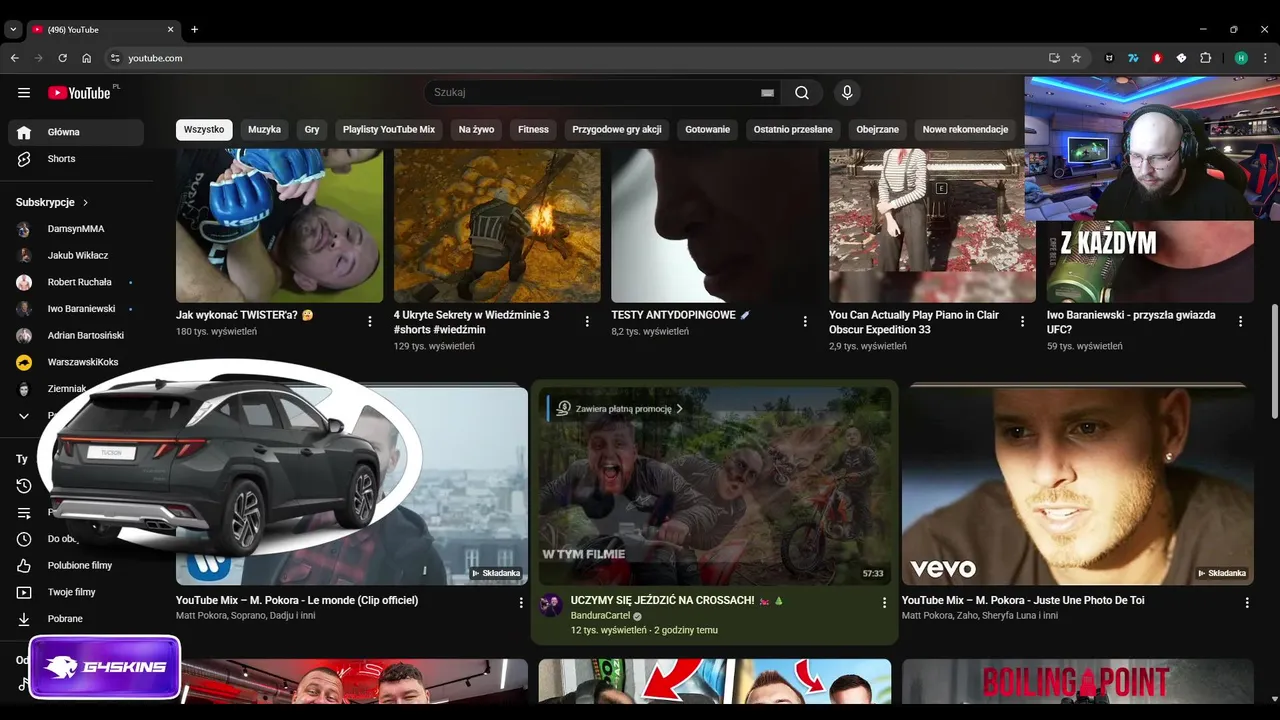Open the YouTube hamburger guide menu
1280x720 pixels.
tap(24, 93)
